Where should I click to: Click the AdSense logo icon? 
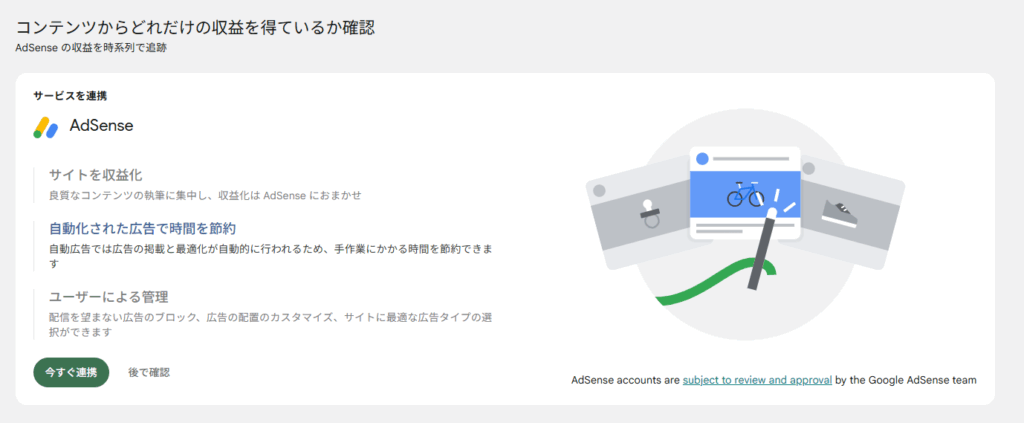(46, 127)
